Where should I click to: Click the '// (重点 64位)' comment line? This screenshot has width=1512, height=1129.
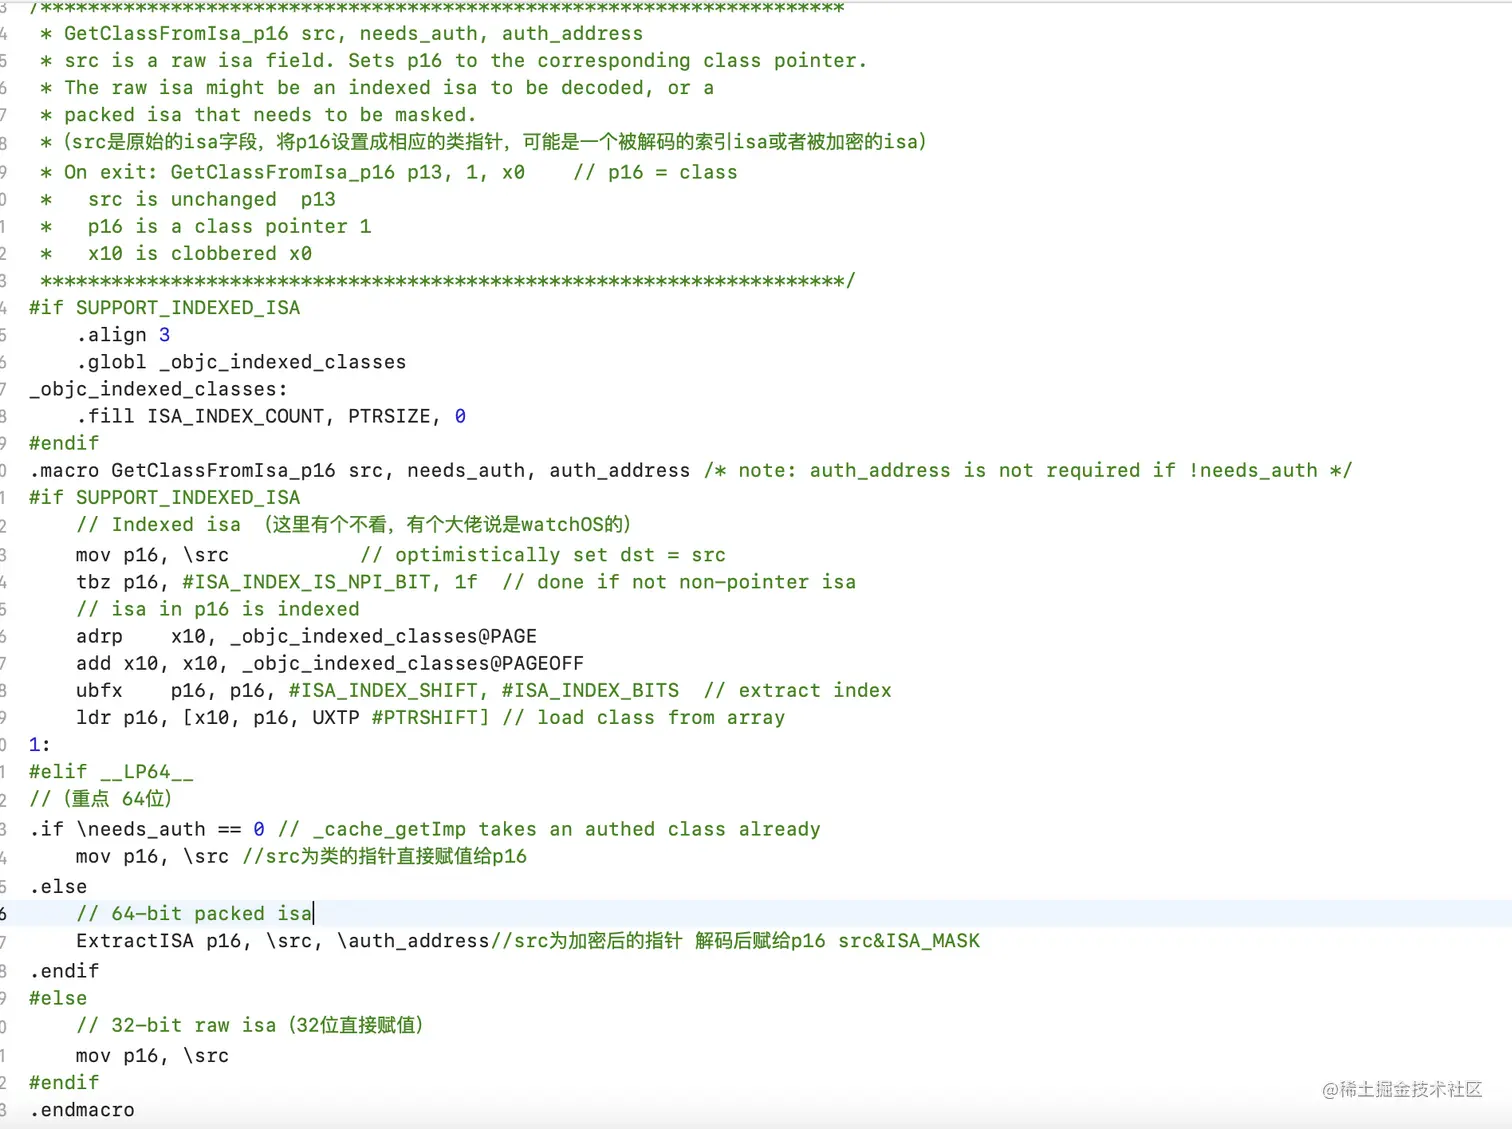(101, 799)
